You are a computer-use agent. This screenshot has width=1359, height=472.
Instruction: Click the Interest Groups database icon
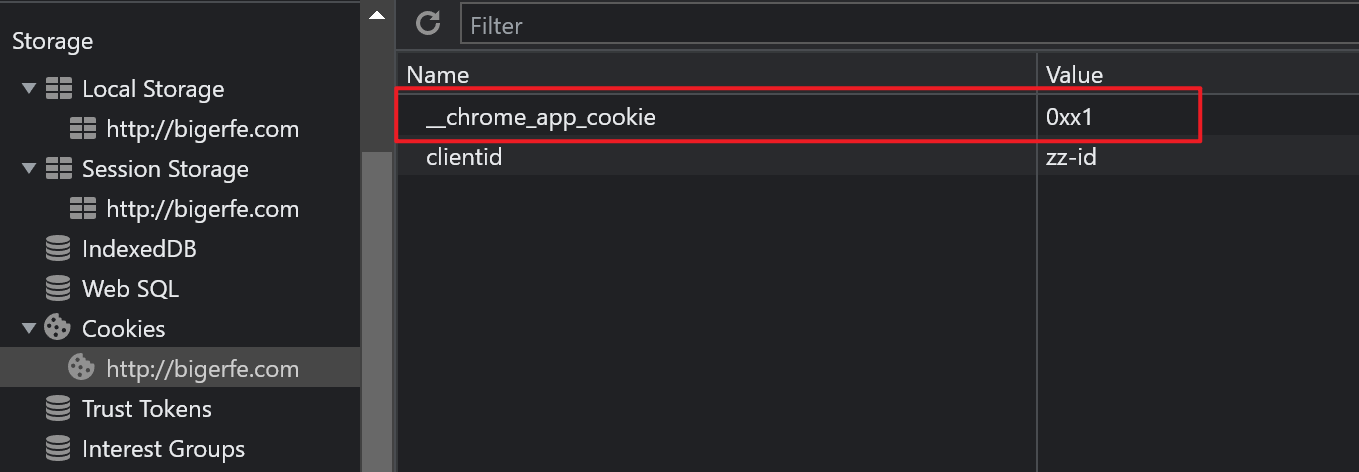(59, 449)
